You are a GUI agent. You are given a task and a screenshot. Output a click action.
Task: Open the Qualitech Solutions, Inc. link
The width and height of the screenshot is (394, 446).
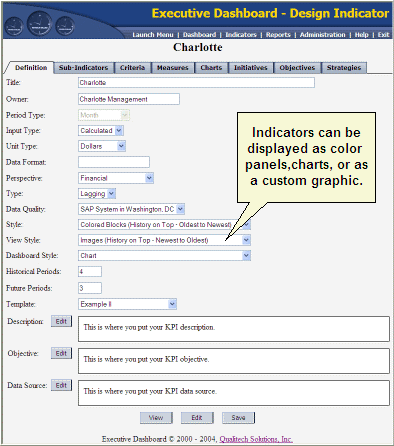pyautogui.click(x=256, y=439)
